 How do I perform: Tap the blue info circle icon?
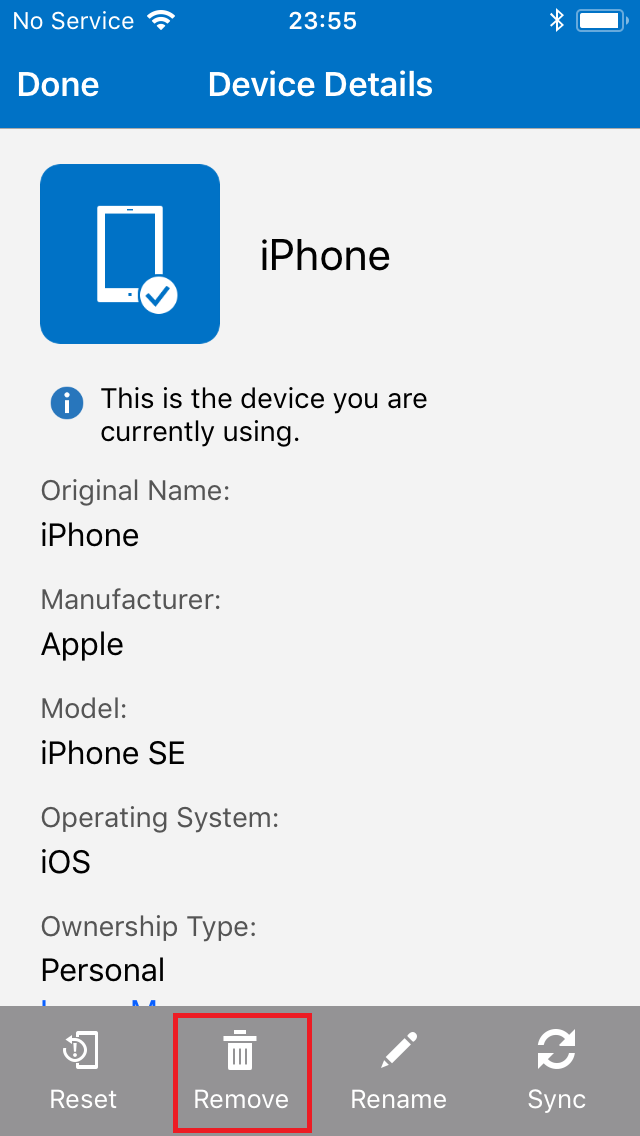[67, 403]
